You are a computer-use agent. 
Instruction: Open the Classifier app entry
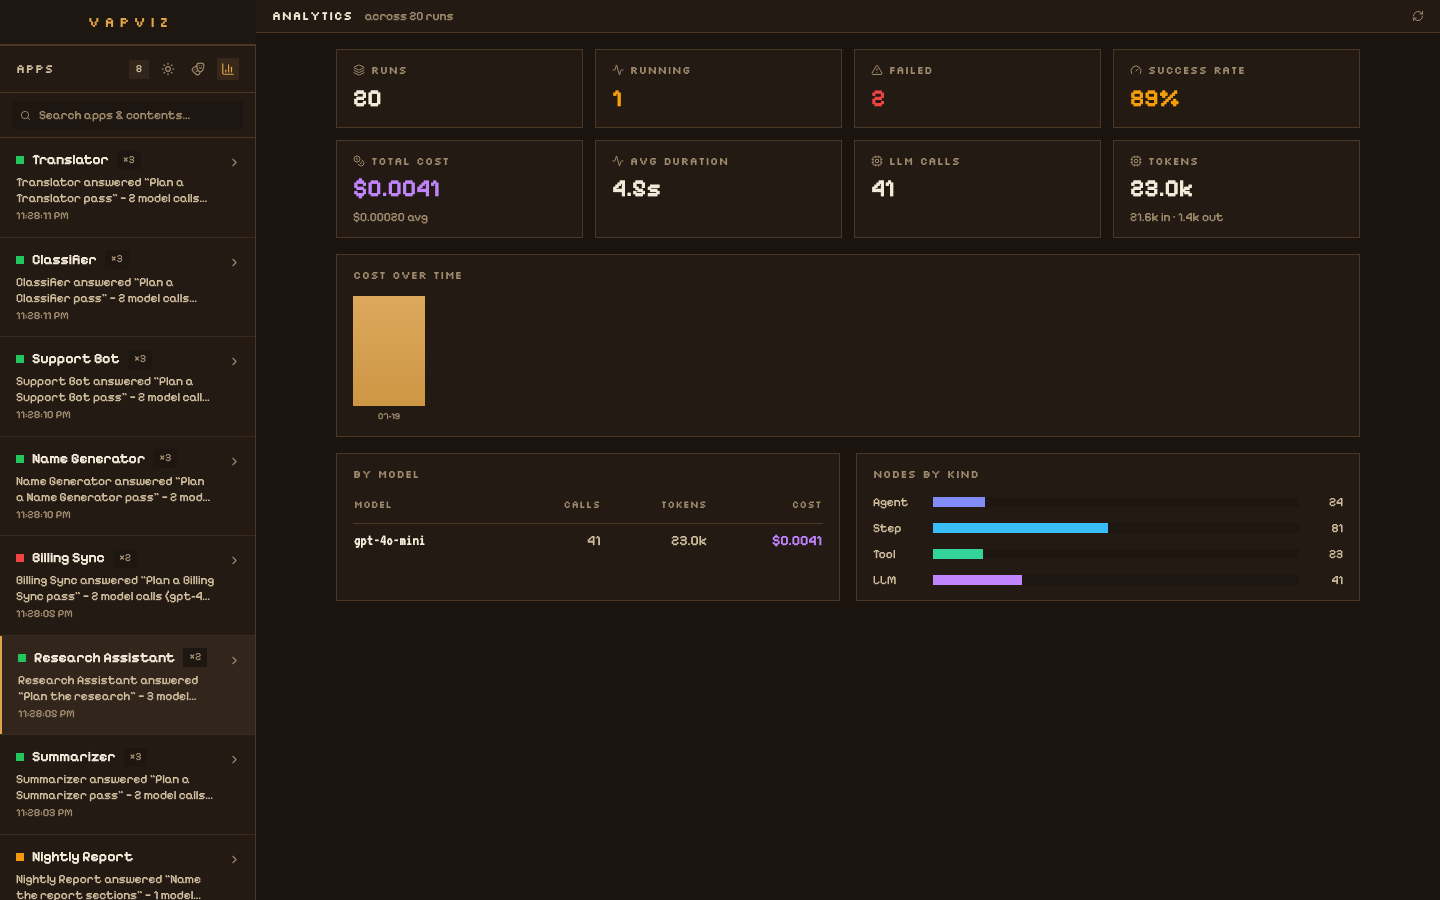point(127,287)
